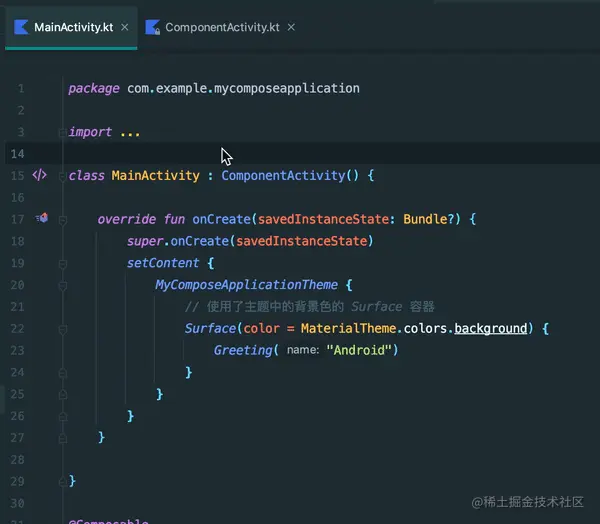Click line number 28 in the gutter
Image resolution: width=600 pixels, height=524 pixels.
(18, 460)
